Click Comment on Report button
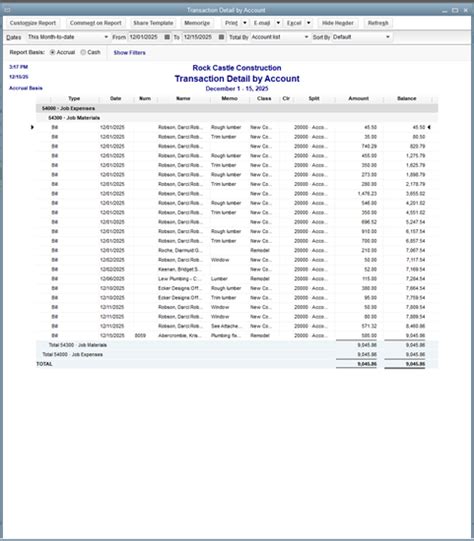The image size is (474, 541). (96, 23)
